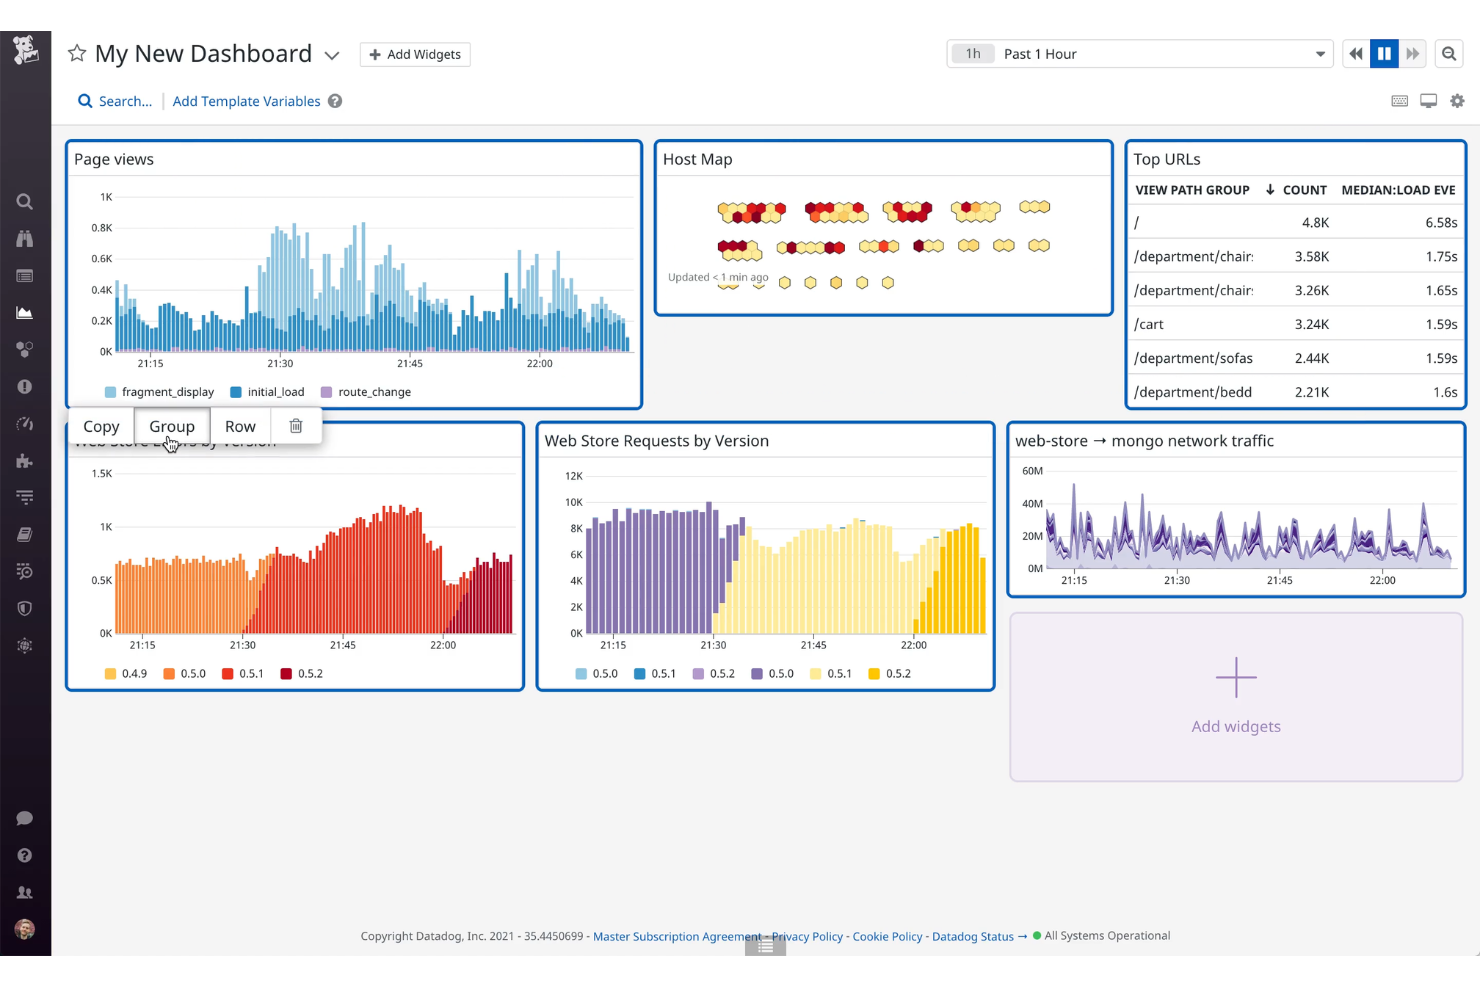Expand the My New Dashboard title dropdown
The width and height of the screenshot is (1480, 987).
click(332, 55)
